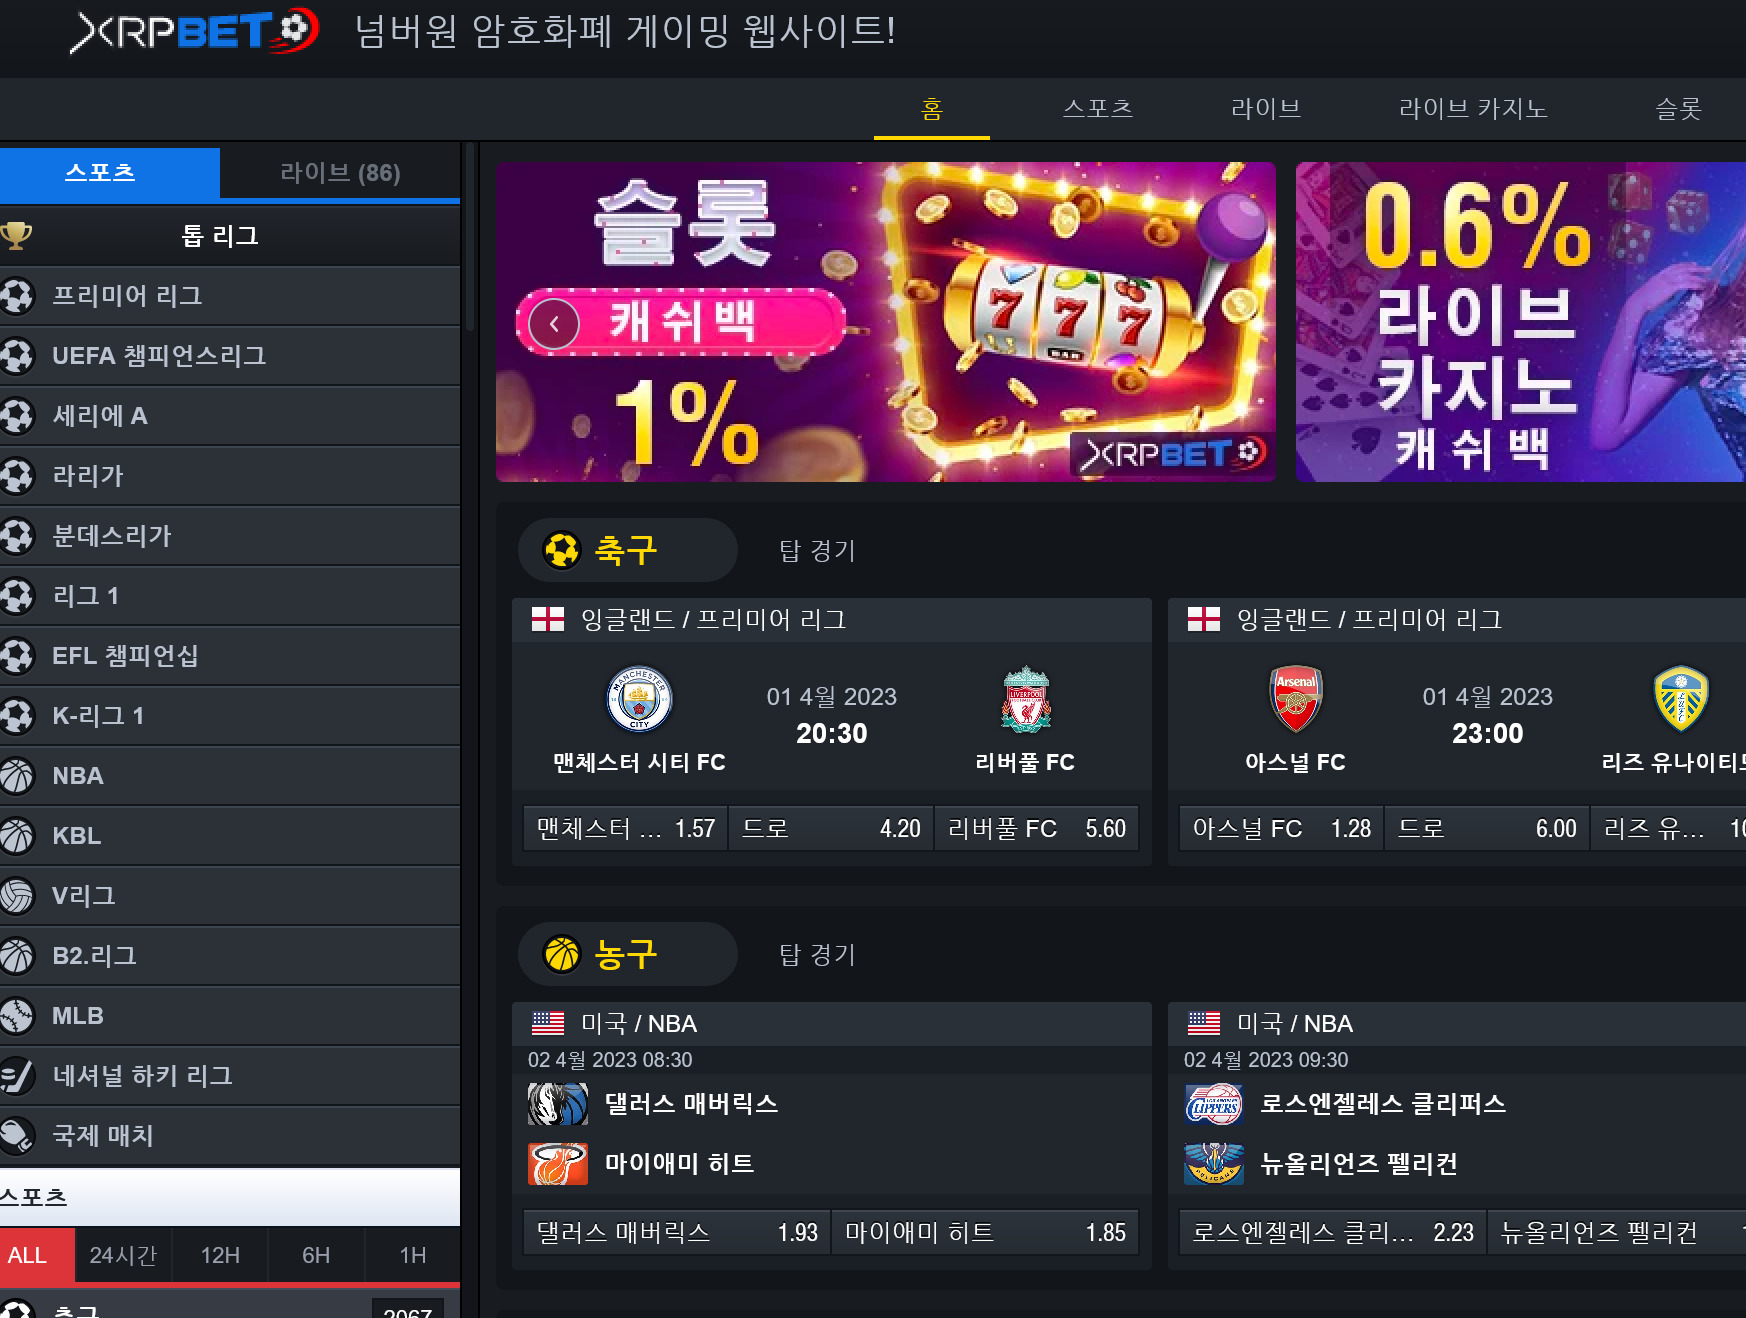Click the 국제 매치 icon
The height and width of the screenshot is (1318, 1746).
tap(16, 1136)
